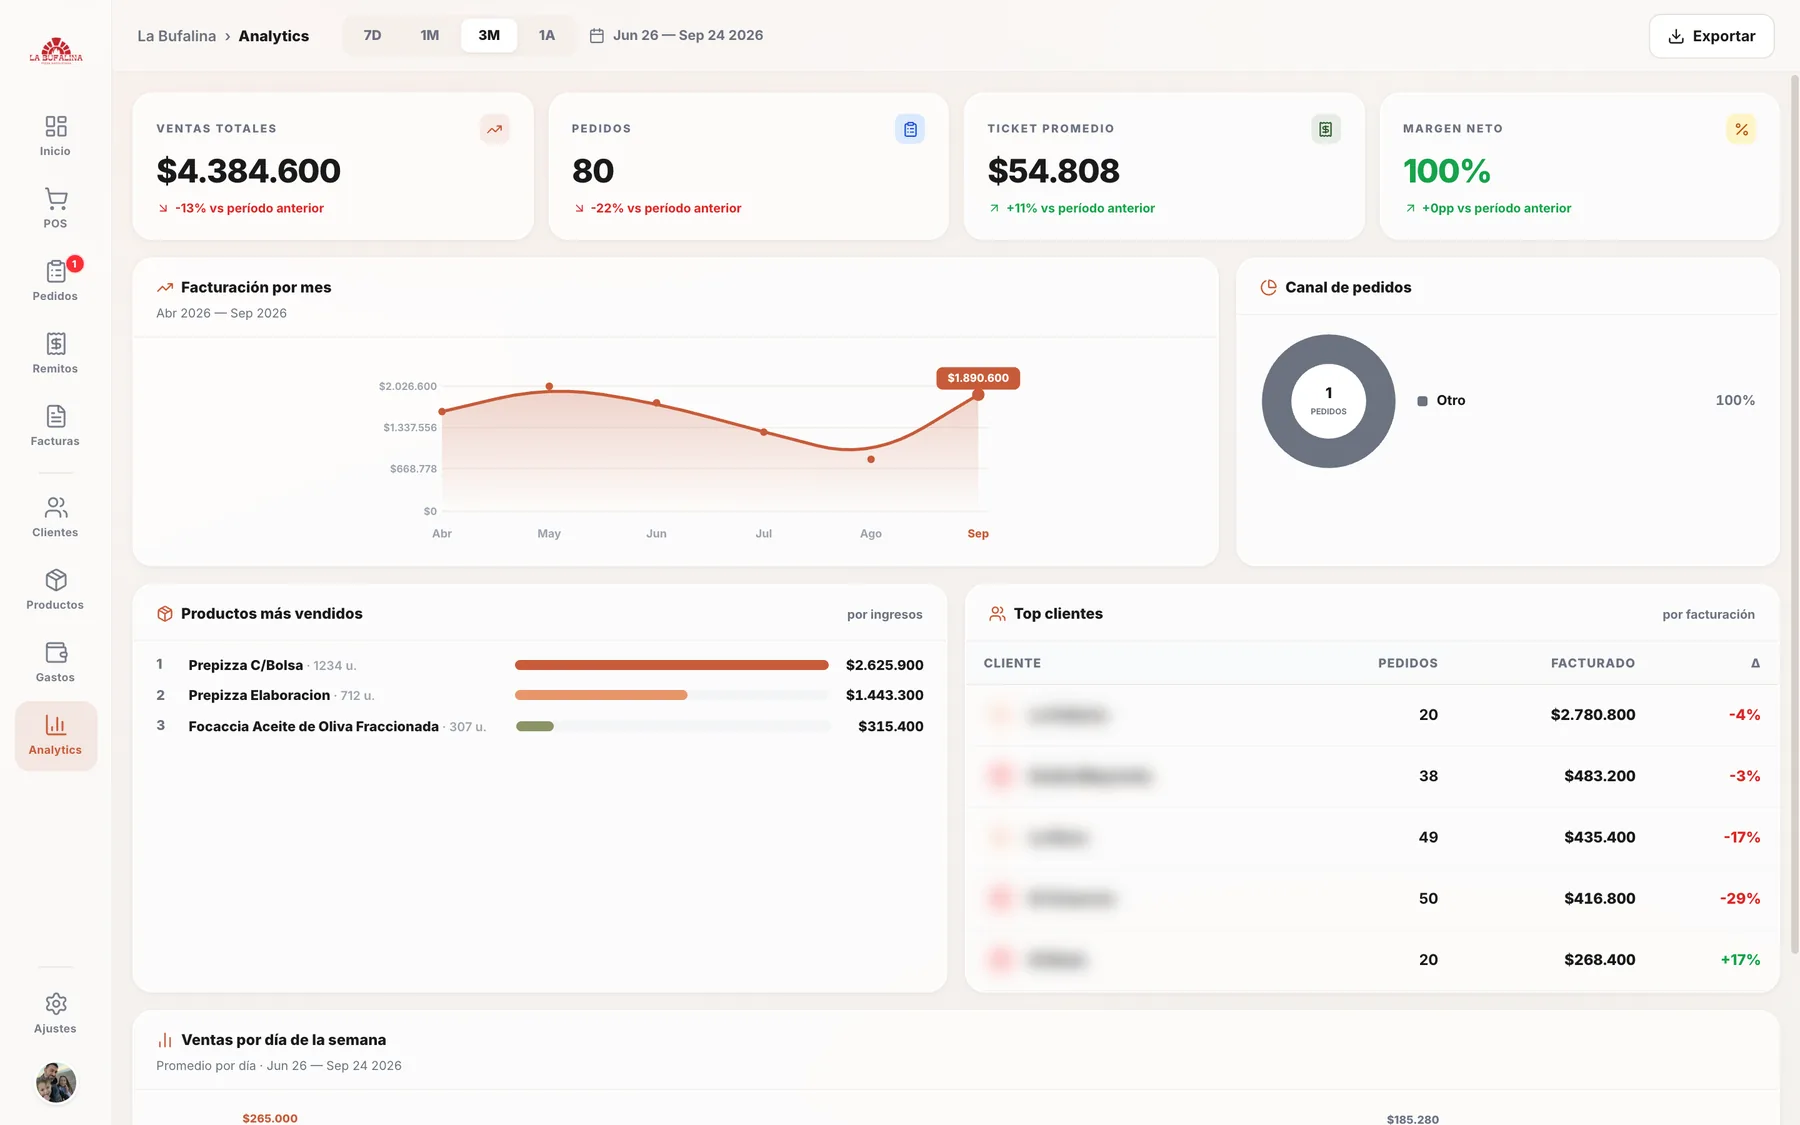The height and width of the screenshot is (1125, 1800).
Task: Click the Margen Neto percent icon
Action: pyautogui.click(x=1741, y=129)
